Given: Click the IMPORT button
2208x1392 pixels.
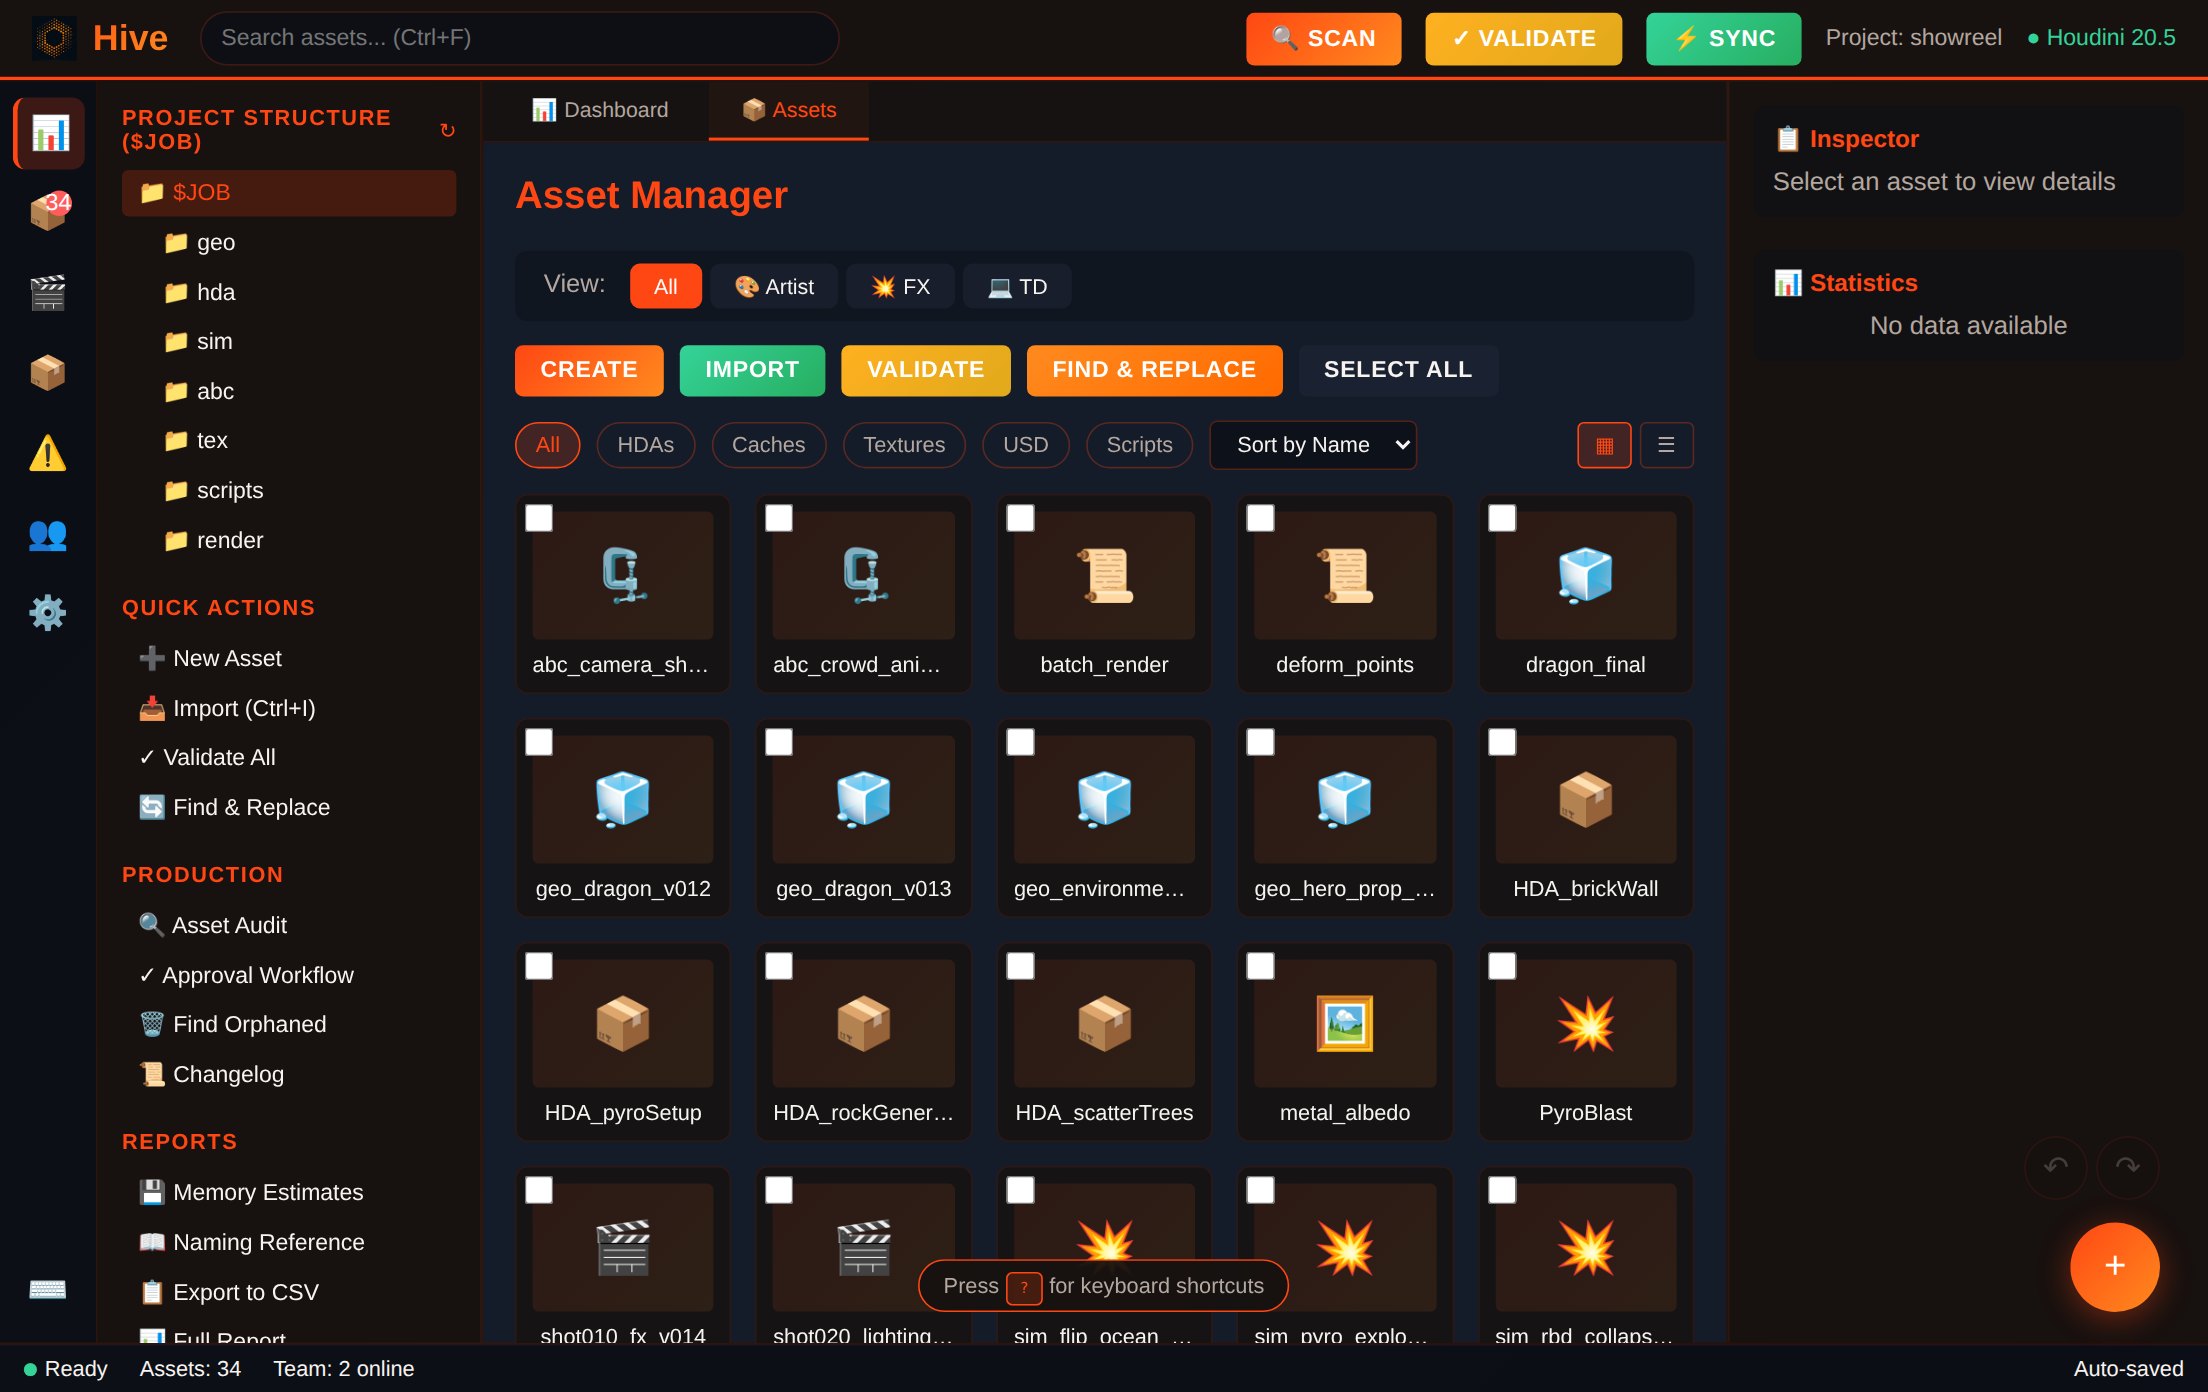Looking at the screenshot, I should tap(752, 370).
